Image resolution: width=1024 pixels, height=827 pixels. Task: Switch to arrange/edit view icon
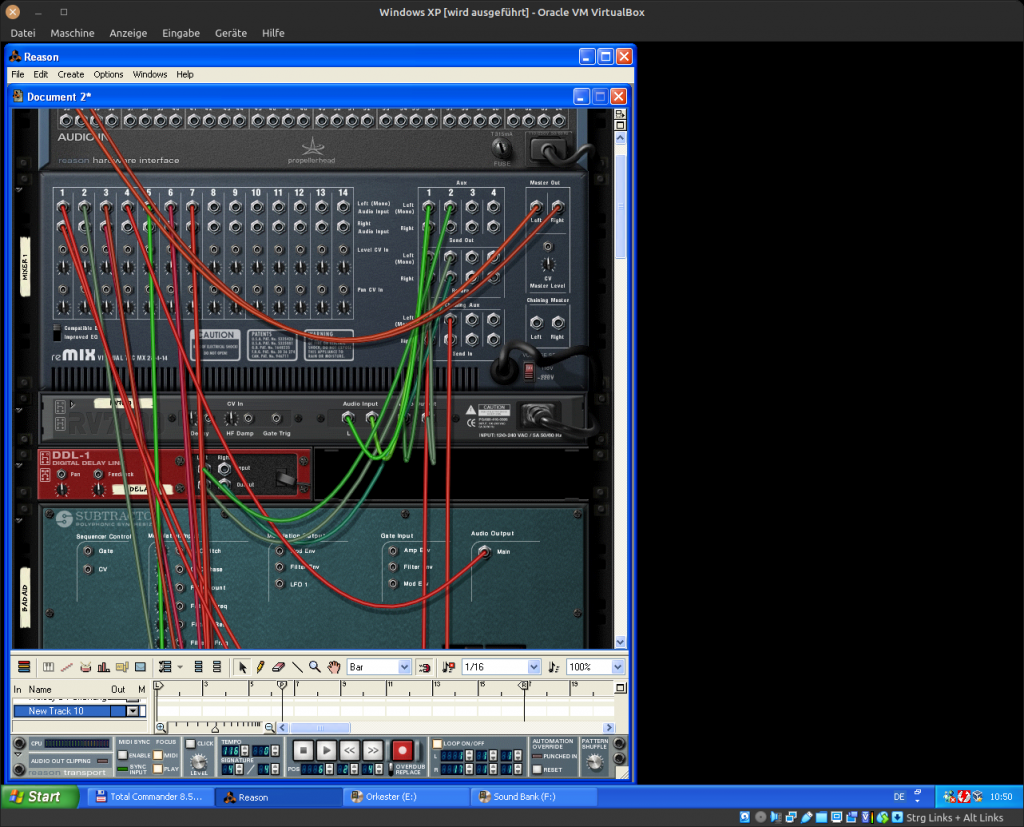[24, 667]
